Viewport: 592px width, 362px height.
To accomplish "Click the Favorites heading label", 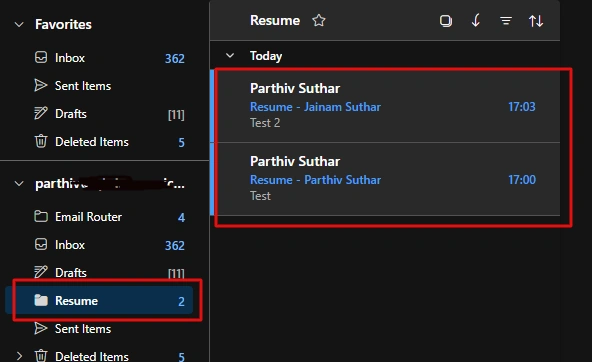I will point(63,25).
